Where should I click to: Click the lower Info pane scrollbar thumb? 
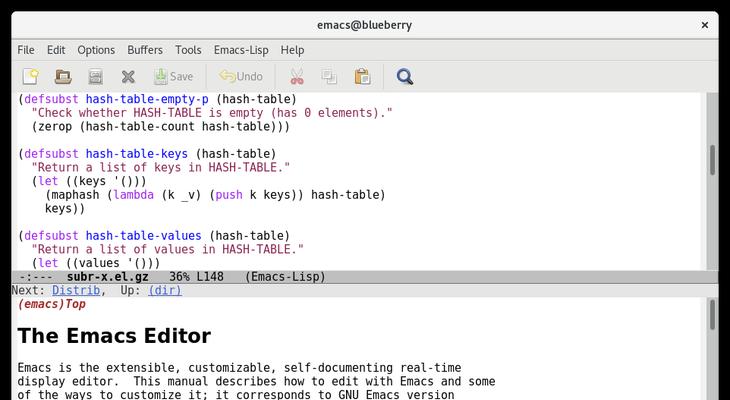712,314
